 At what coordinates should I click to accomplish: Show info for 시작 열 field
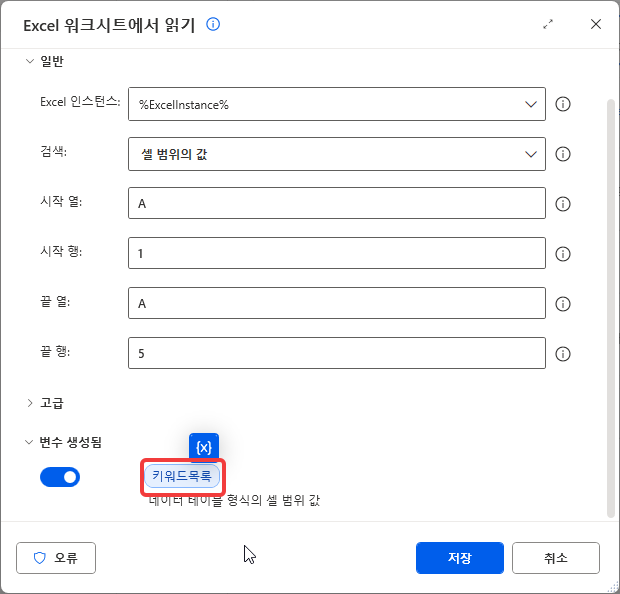[x=563, y=204]
